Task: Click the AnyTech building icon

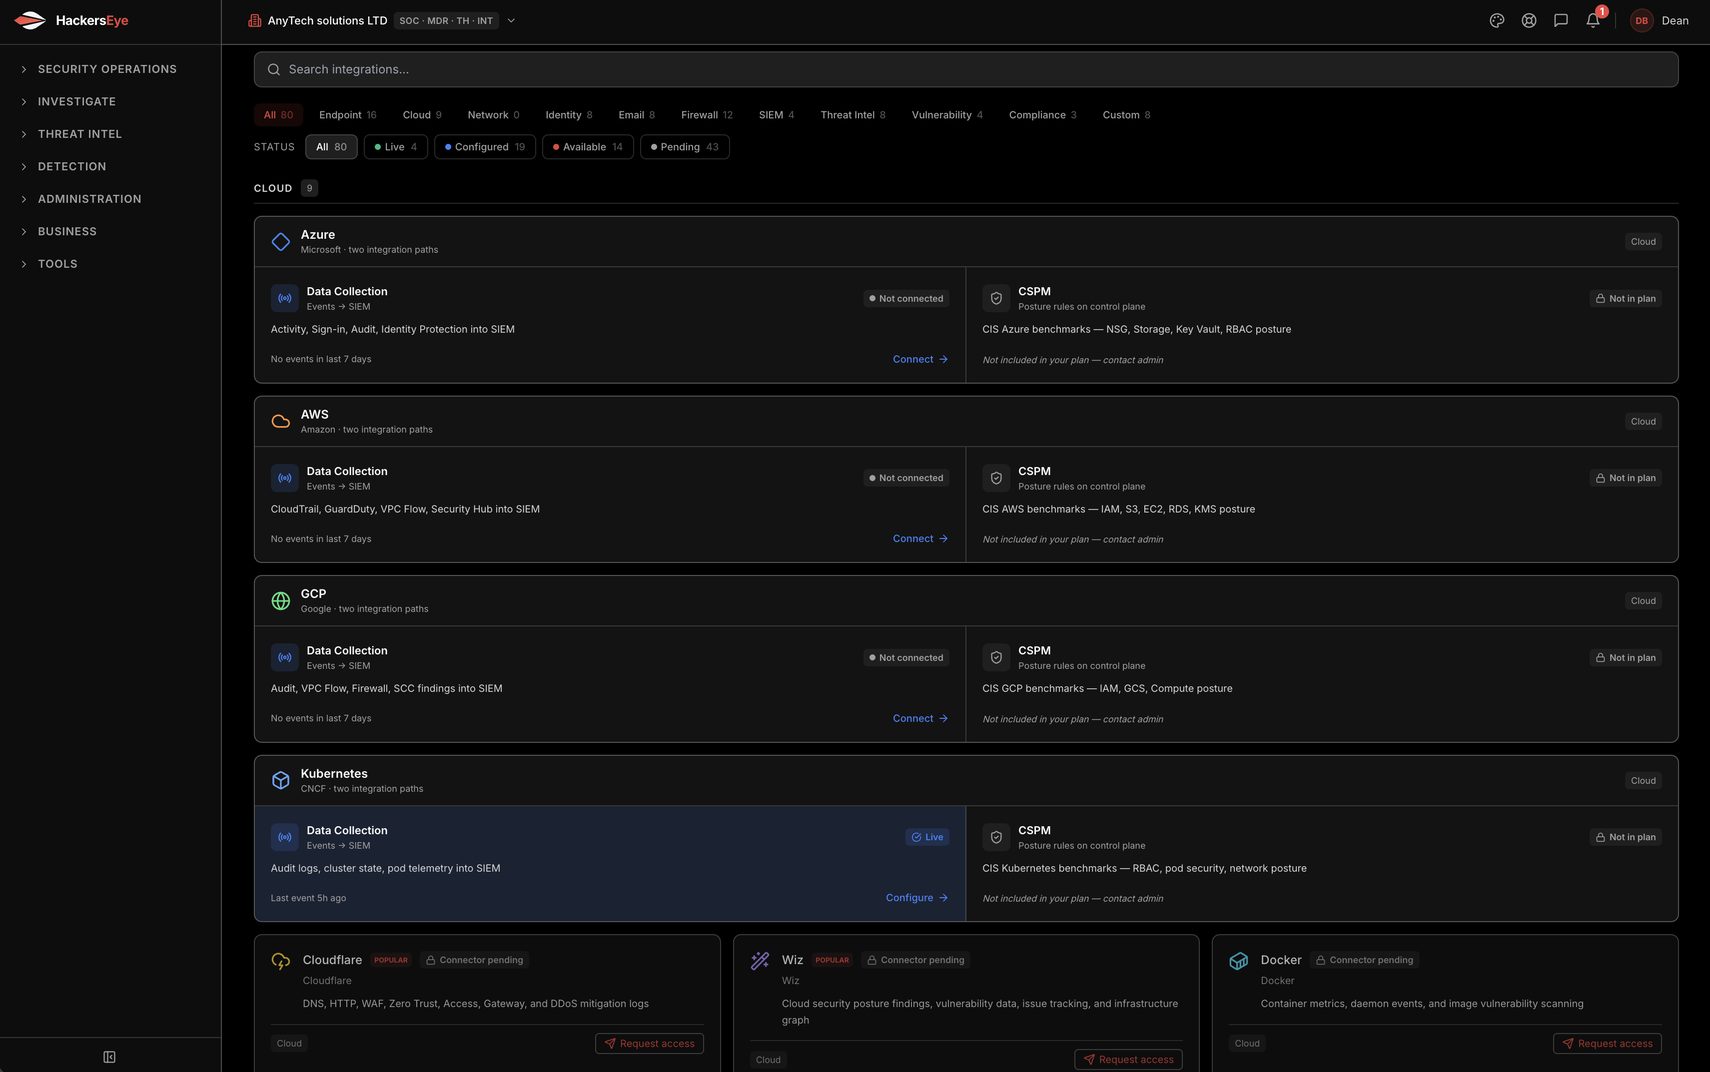Action: pos(255,20)
